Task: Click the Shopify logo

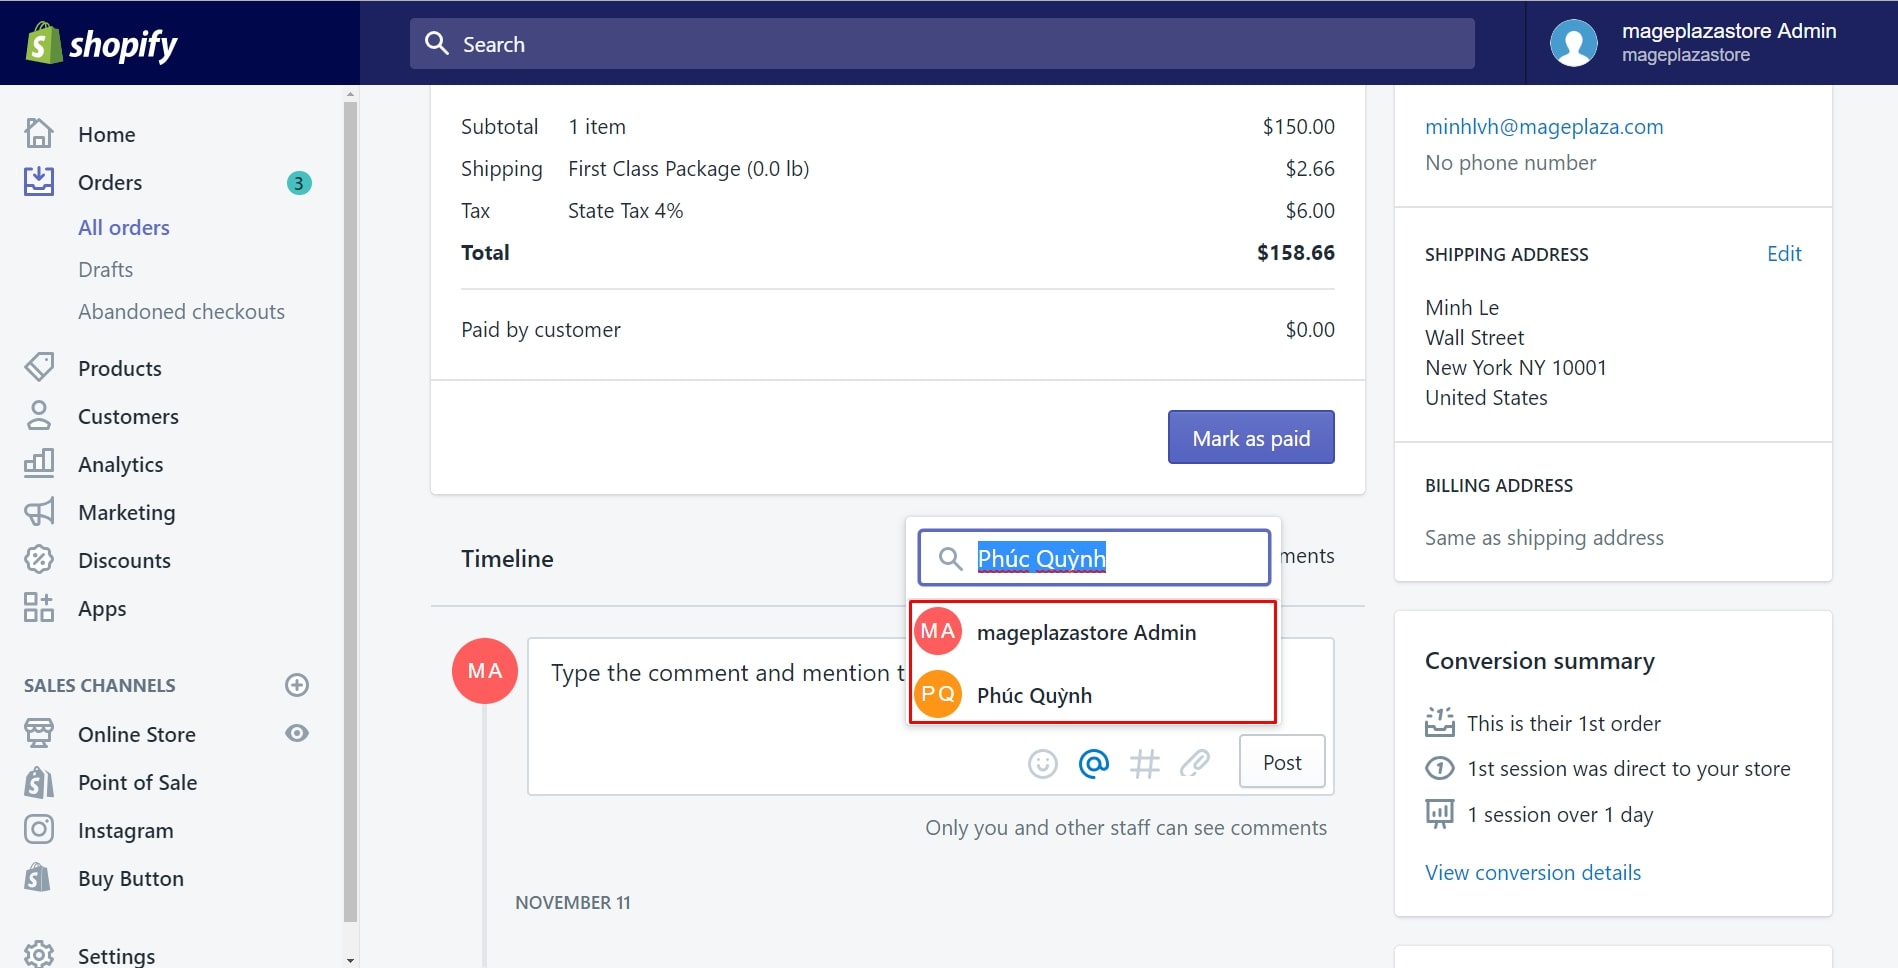Action: tap(102, 44)
